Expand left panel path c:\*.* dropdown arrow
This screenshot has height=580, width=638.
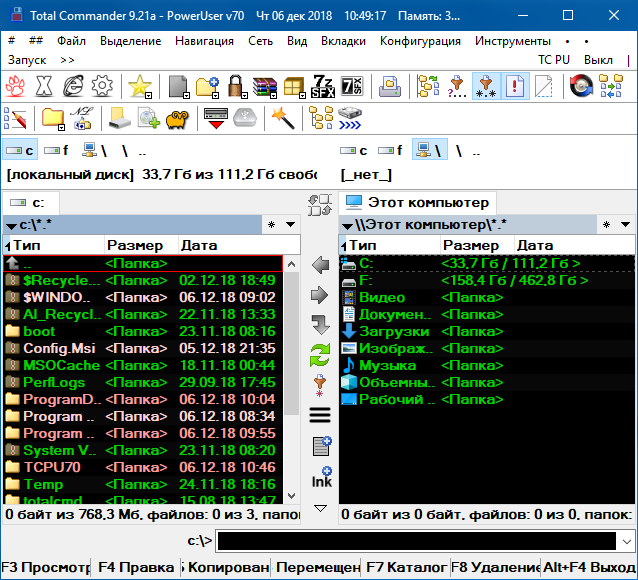coord(11,225)
